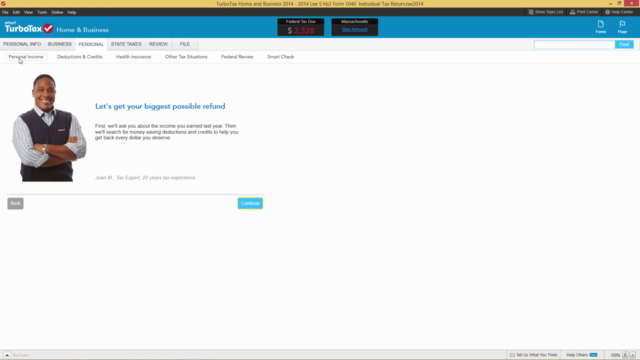The width and height of the screenshot is (640, 360).
Task: Click the Massachusetts See Amount link
Action: 355,29
